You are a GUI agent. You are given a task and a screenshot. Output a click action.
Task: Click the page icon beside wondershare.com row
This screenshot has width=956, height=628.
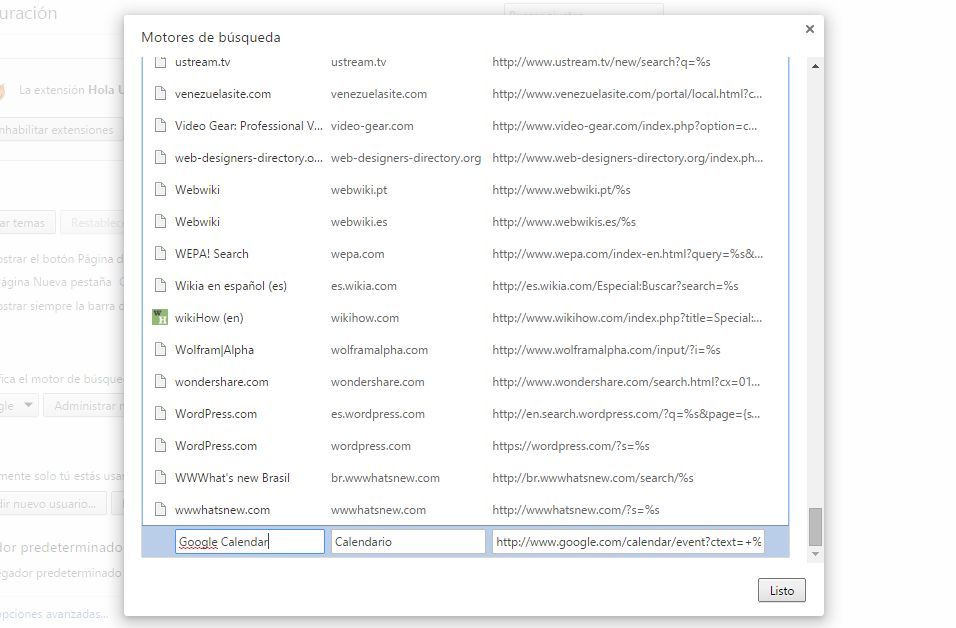pyautogui.click(x=160, y=382)
